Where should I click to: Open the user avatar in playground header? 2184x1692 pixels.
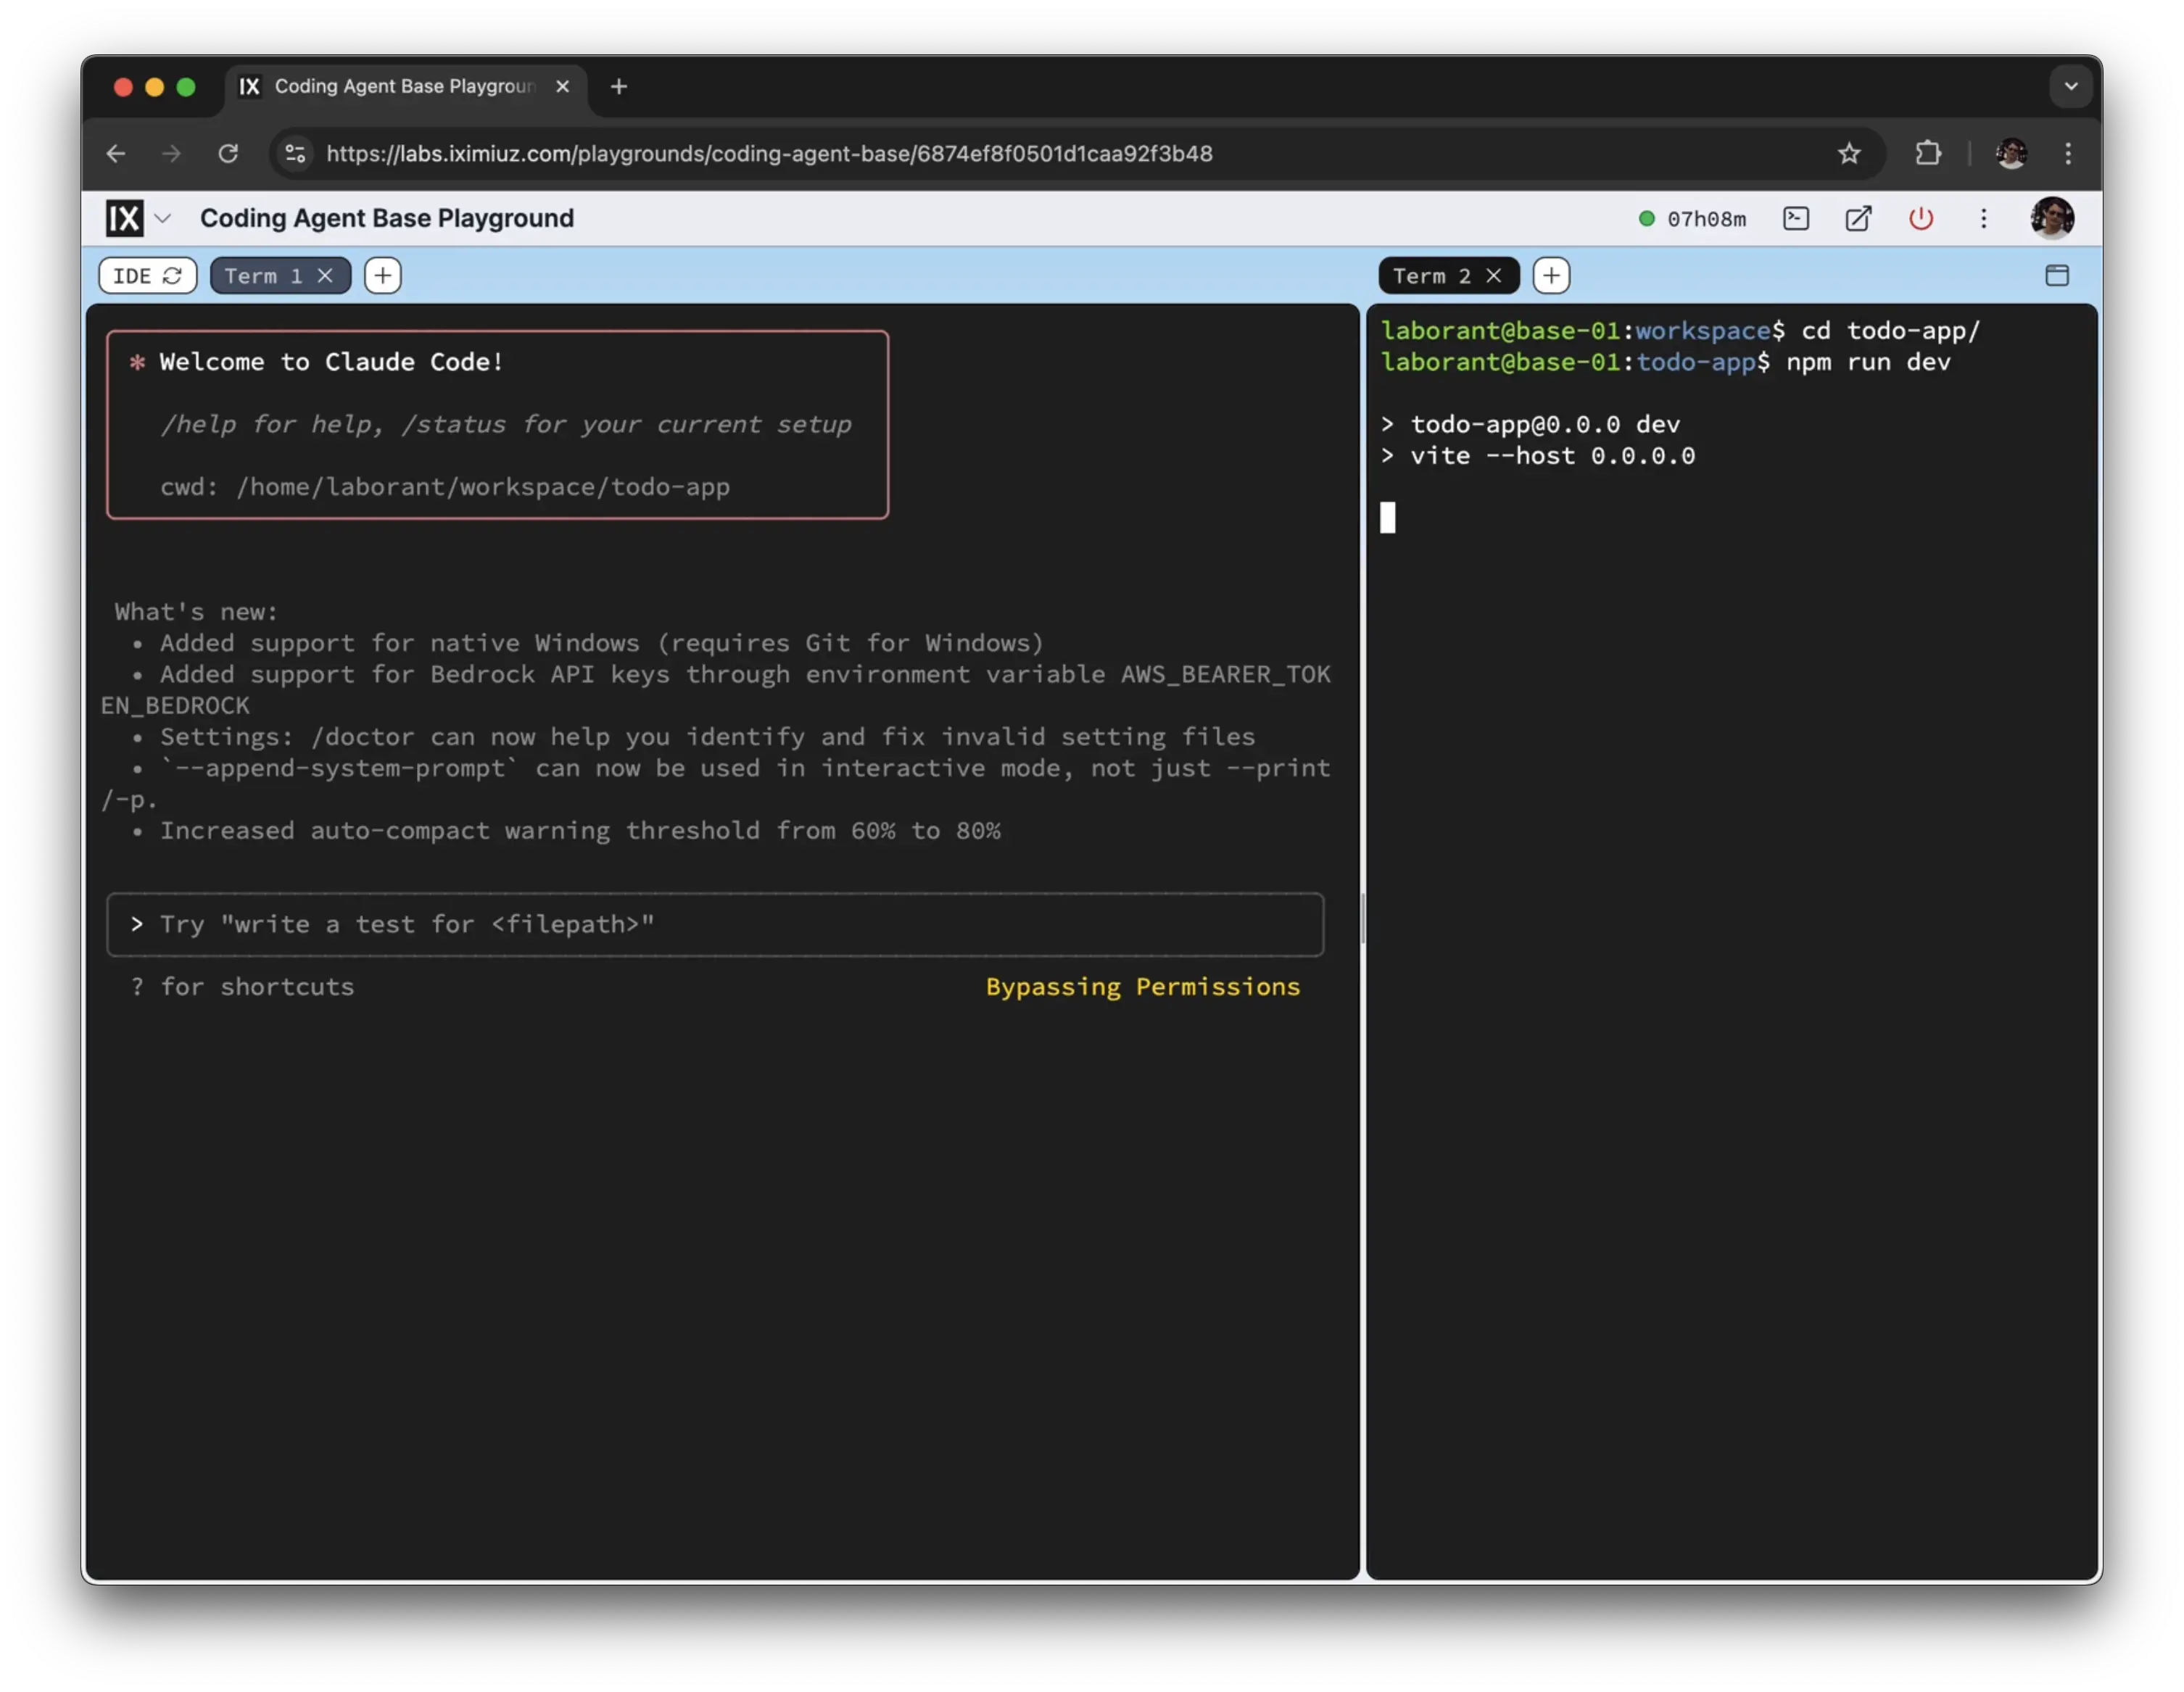(2052, 218)
